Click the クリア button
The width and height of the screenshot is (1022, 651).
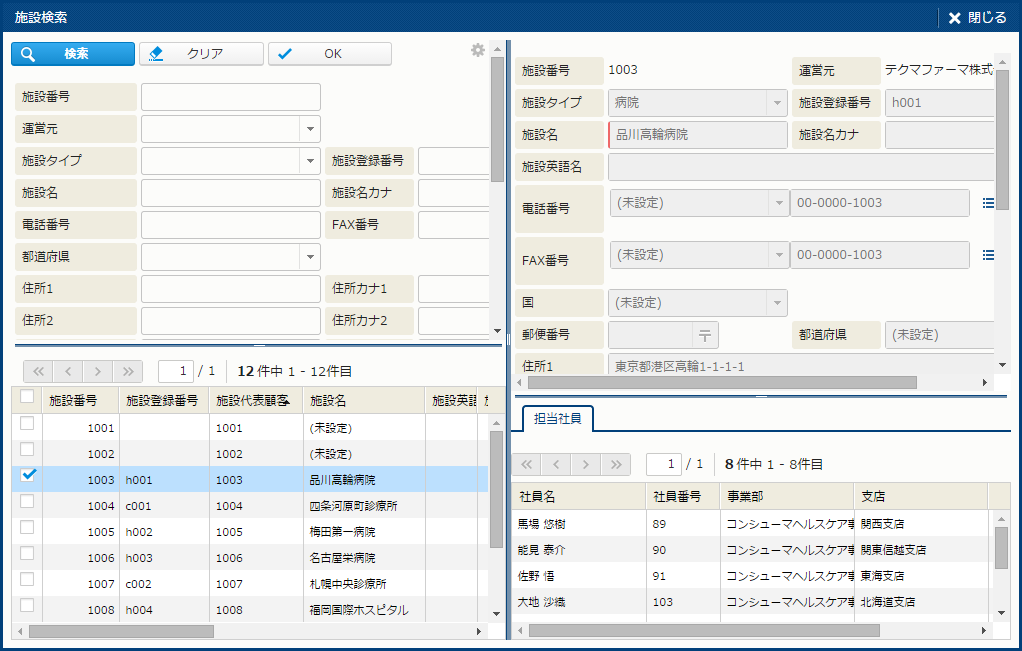pos(202,54)
